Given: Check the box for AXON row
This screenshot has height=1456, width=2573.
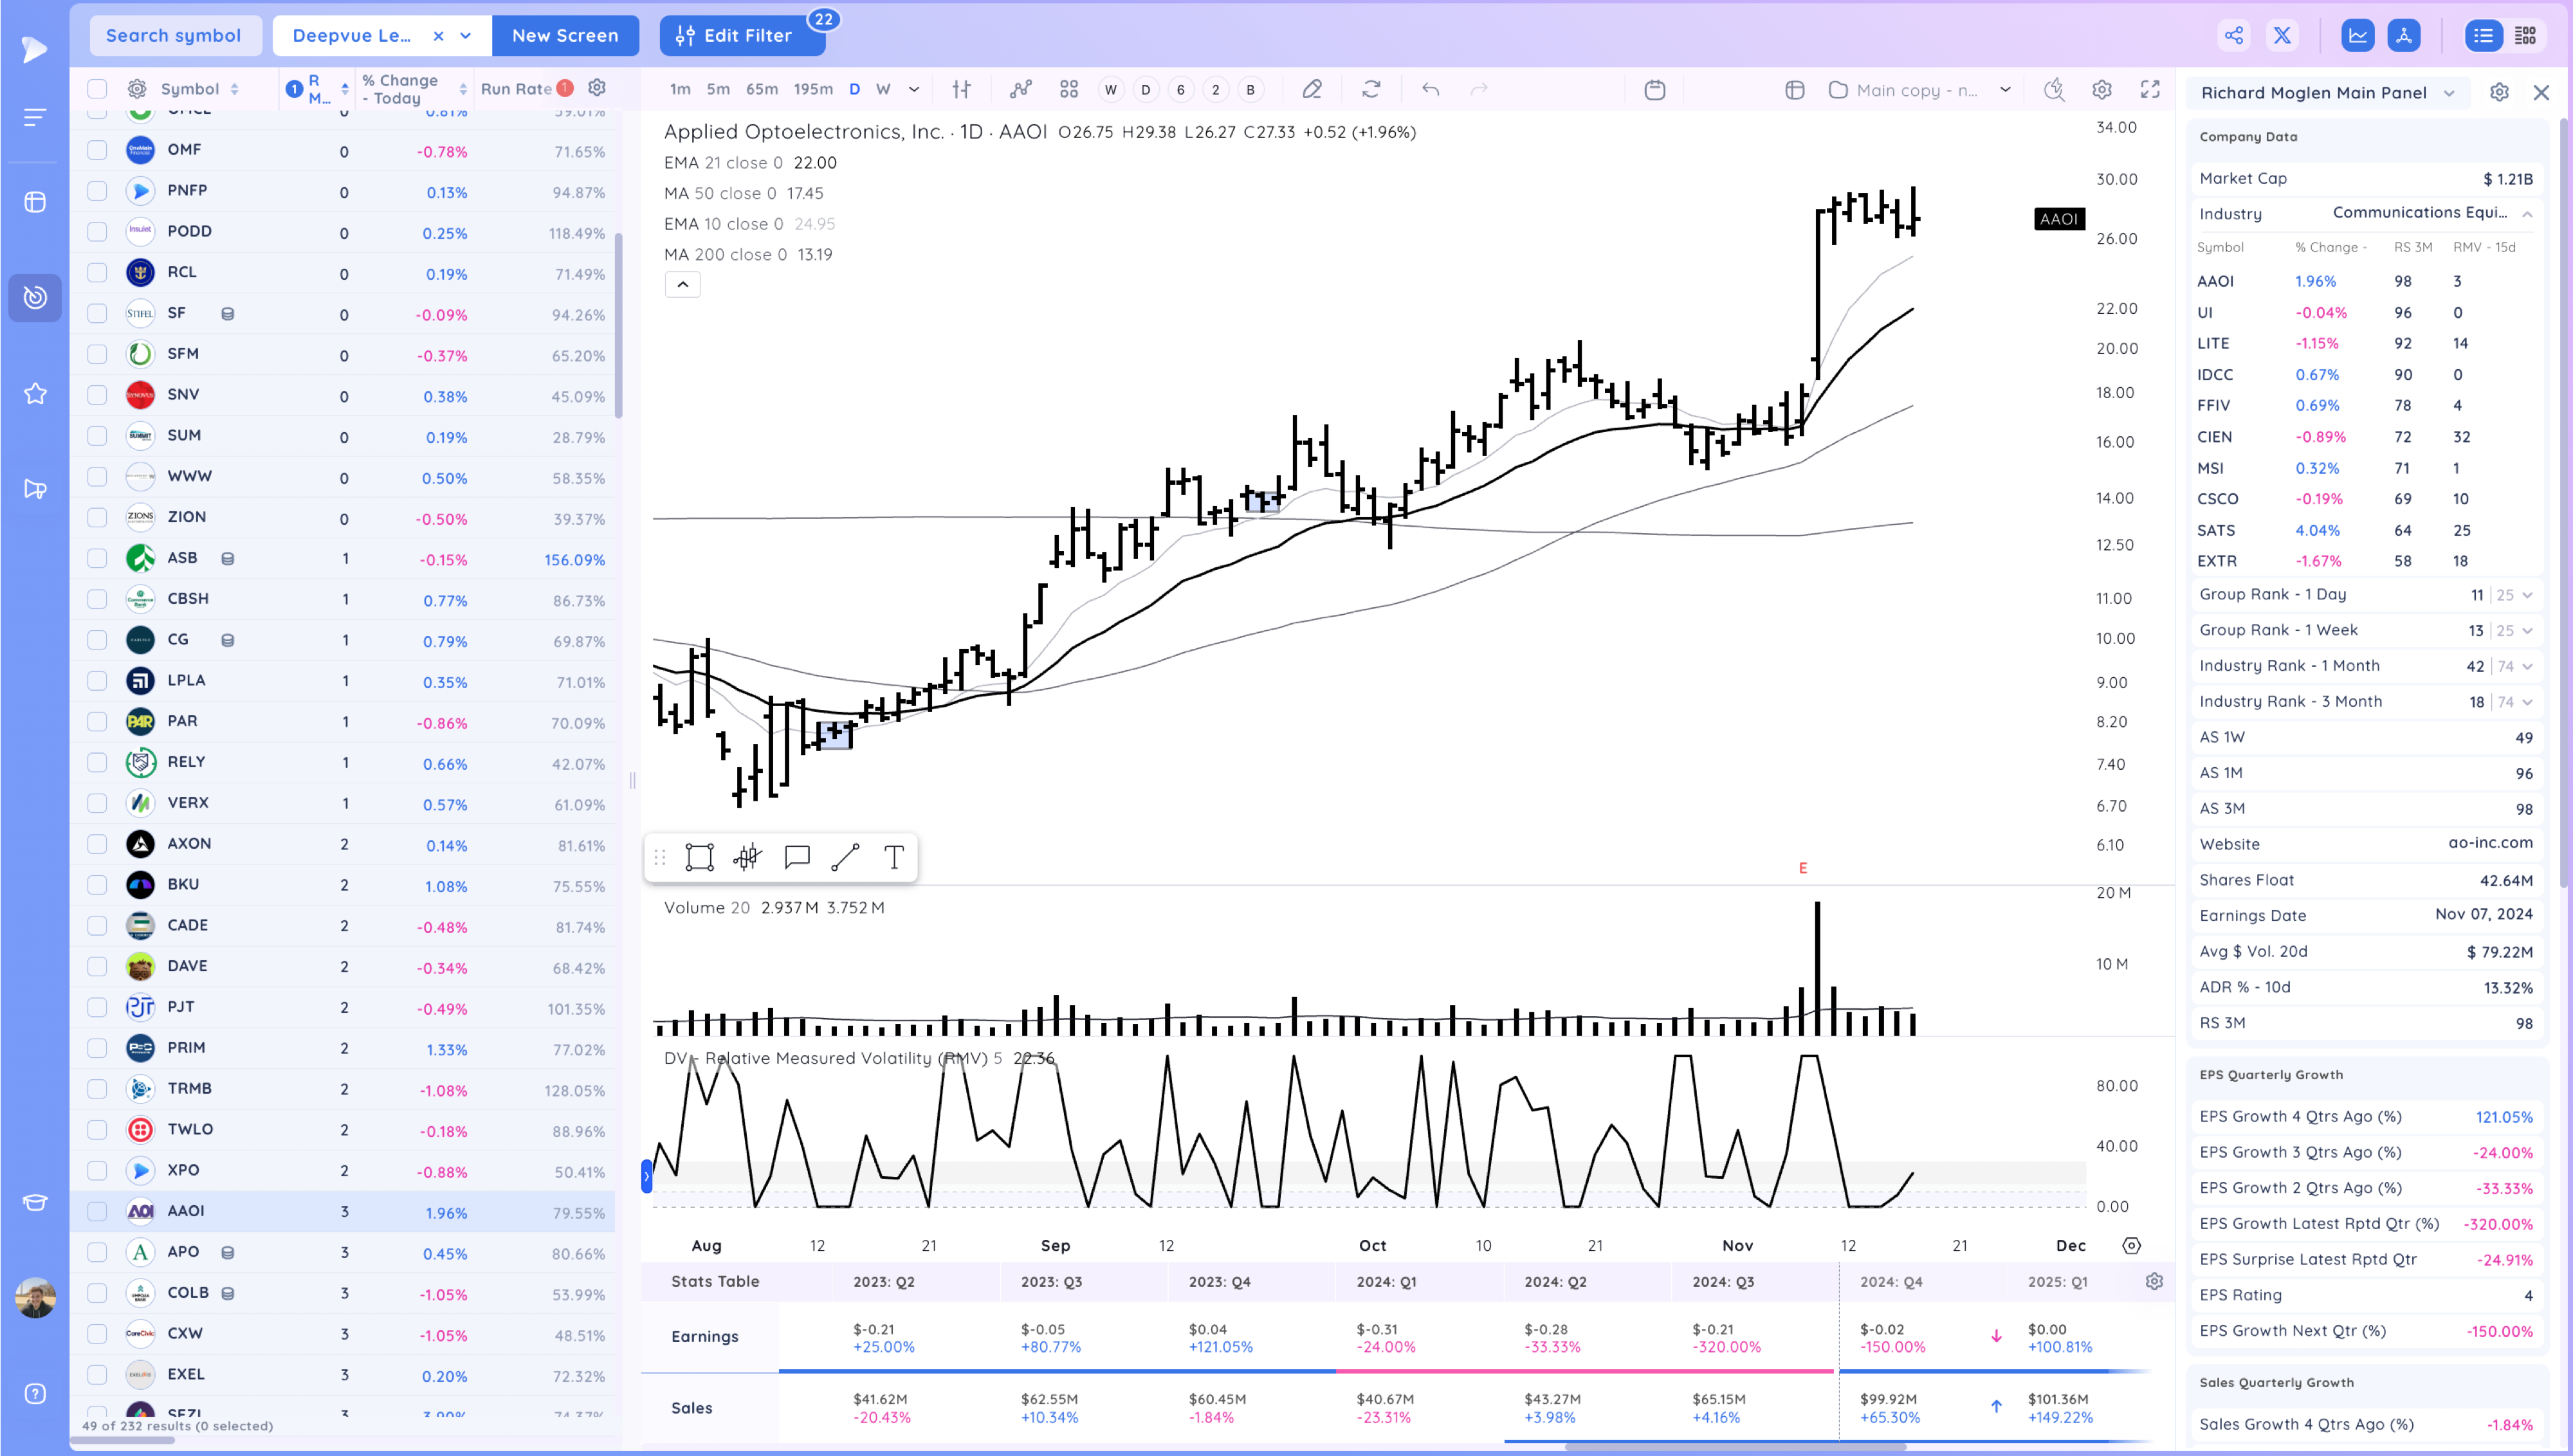Looking at the screenshot, I should tap(97, 844).
